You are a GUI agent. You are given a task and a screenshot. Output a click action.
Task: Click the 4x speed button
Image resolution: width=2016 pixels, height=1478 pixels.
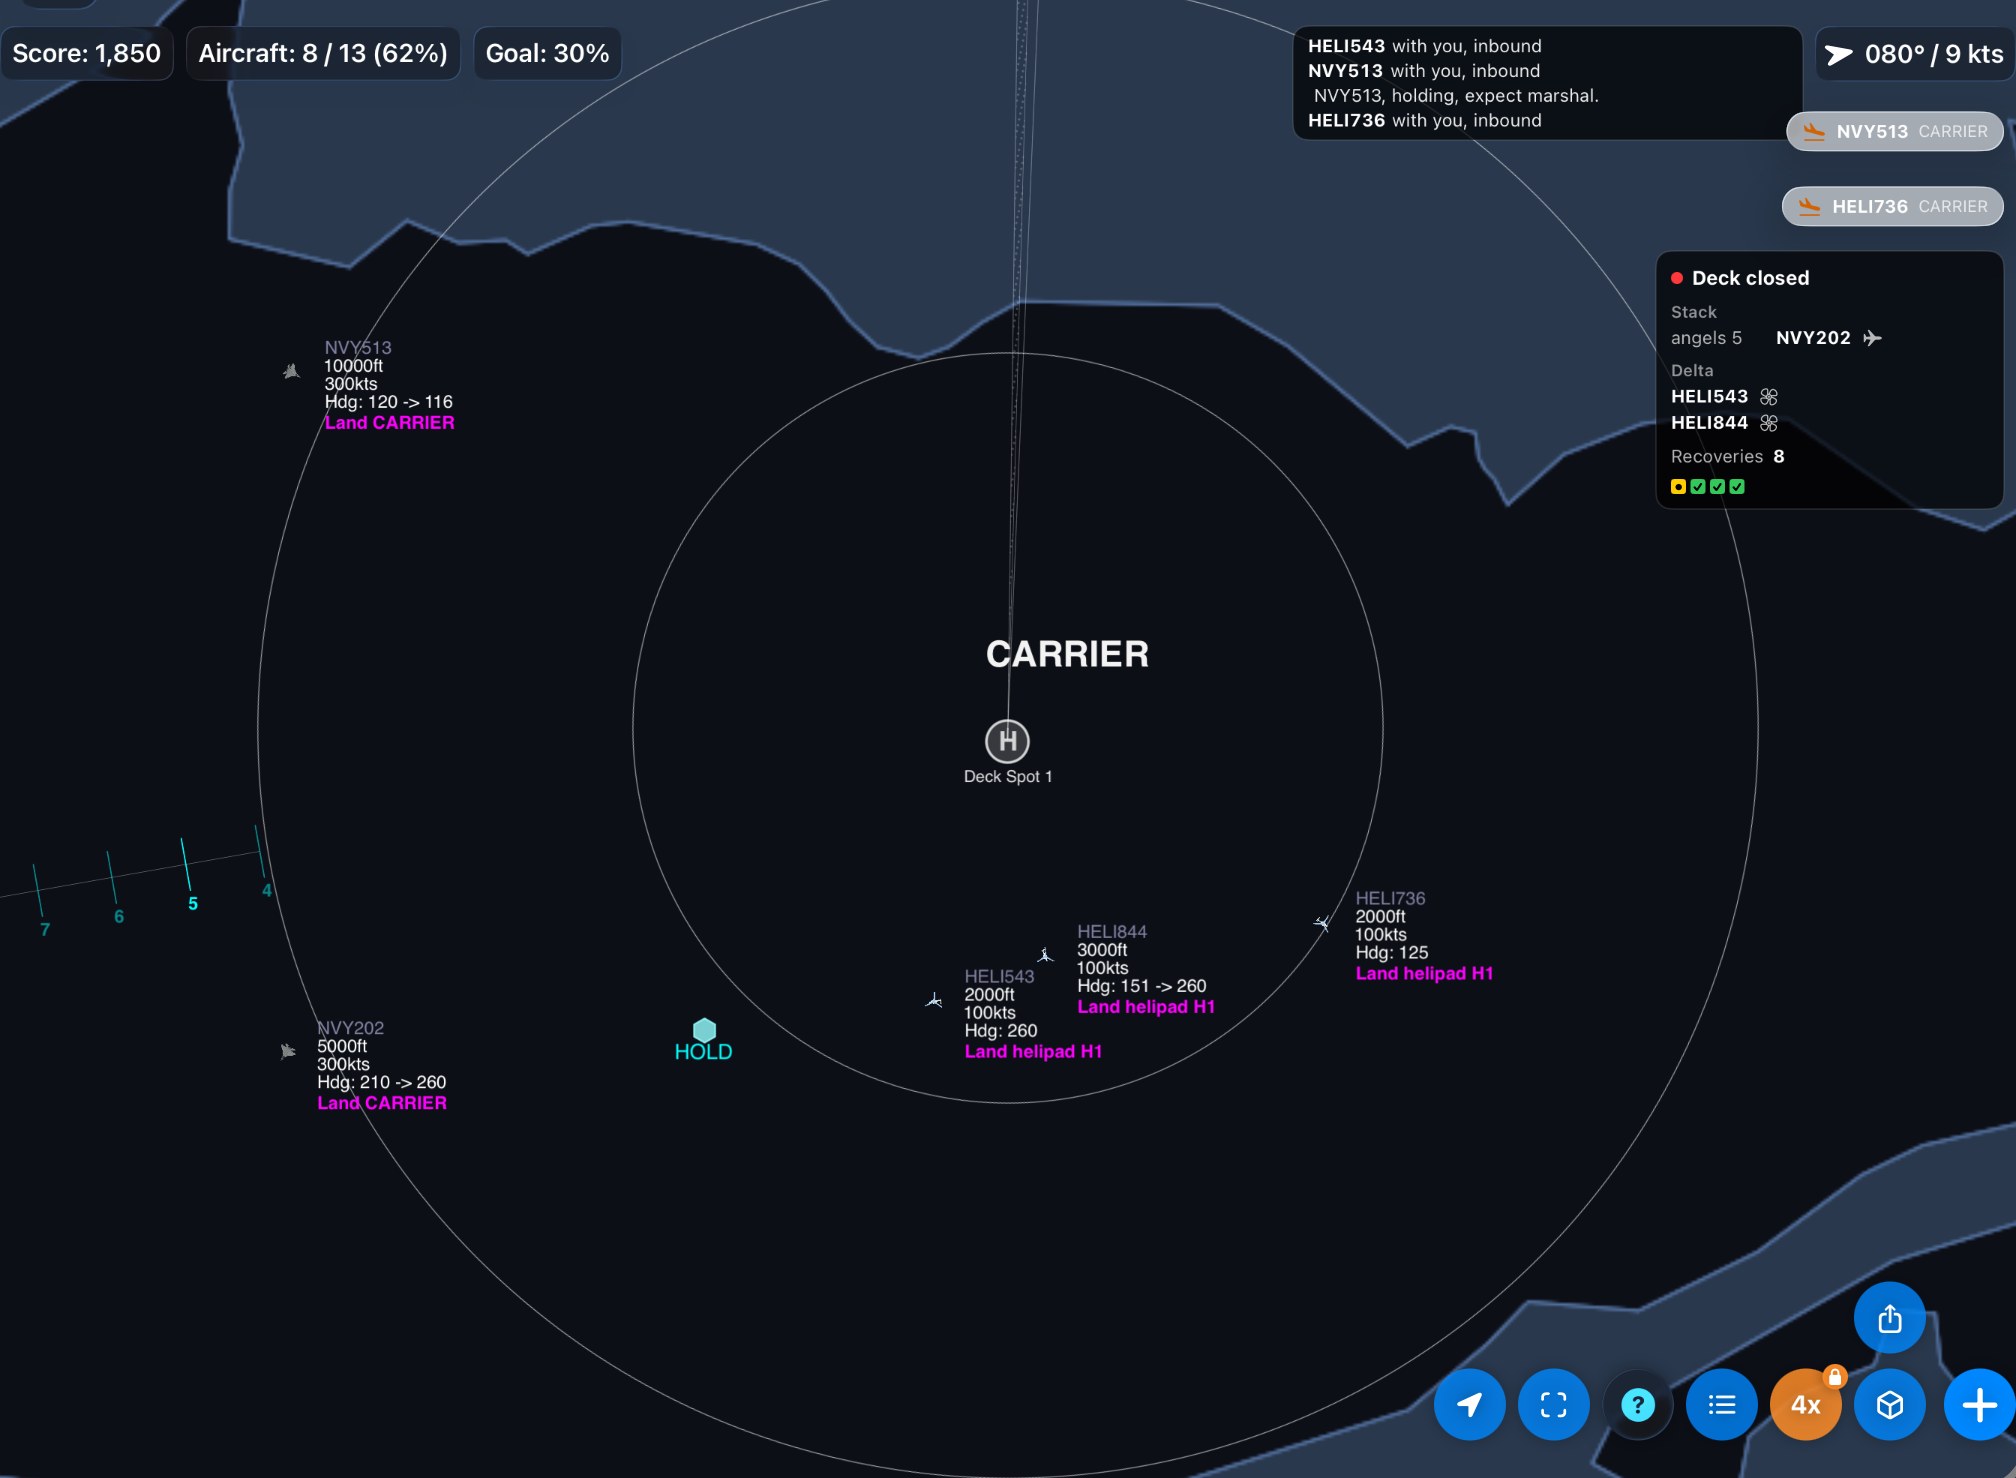click(x=1805, y=1404)
